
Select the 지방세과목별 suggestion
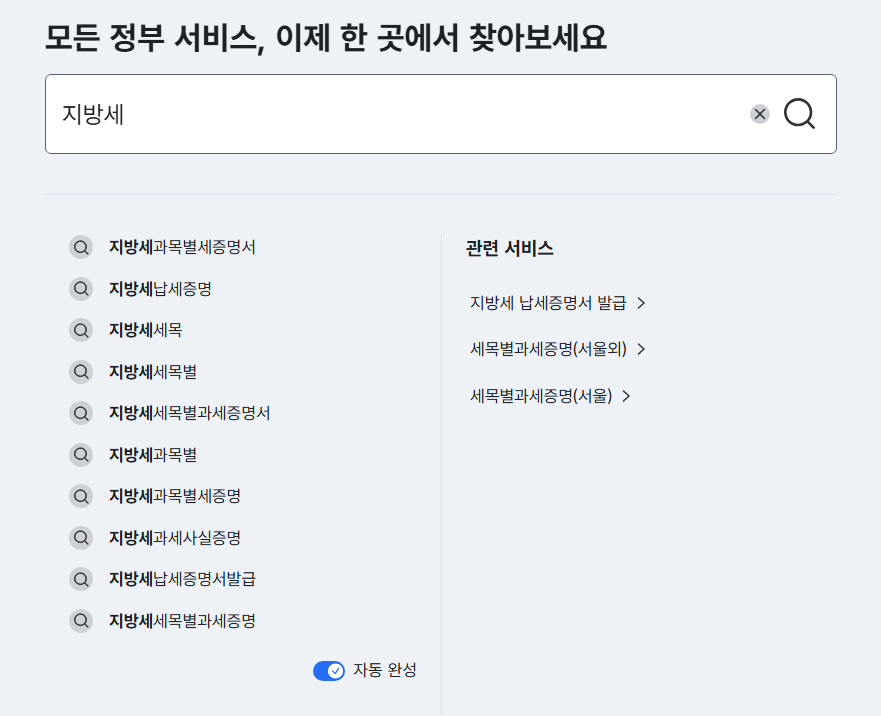tap(153, 455)
